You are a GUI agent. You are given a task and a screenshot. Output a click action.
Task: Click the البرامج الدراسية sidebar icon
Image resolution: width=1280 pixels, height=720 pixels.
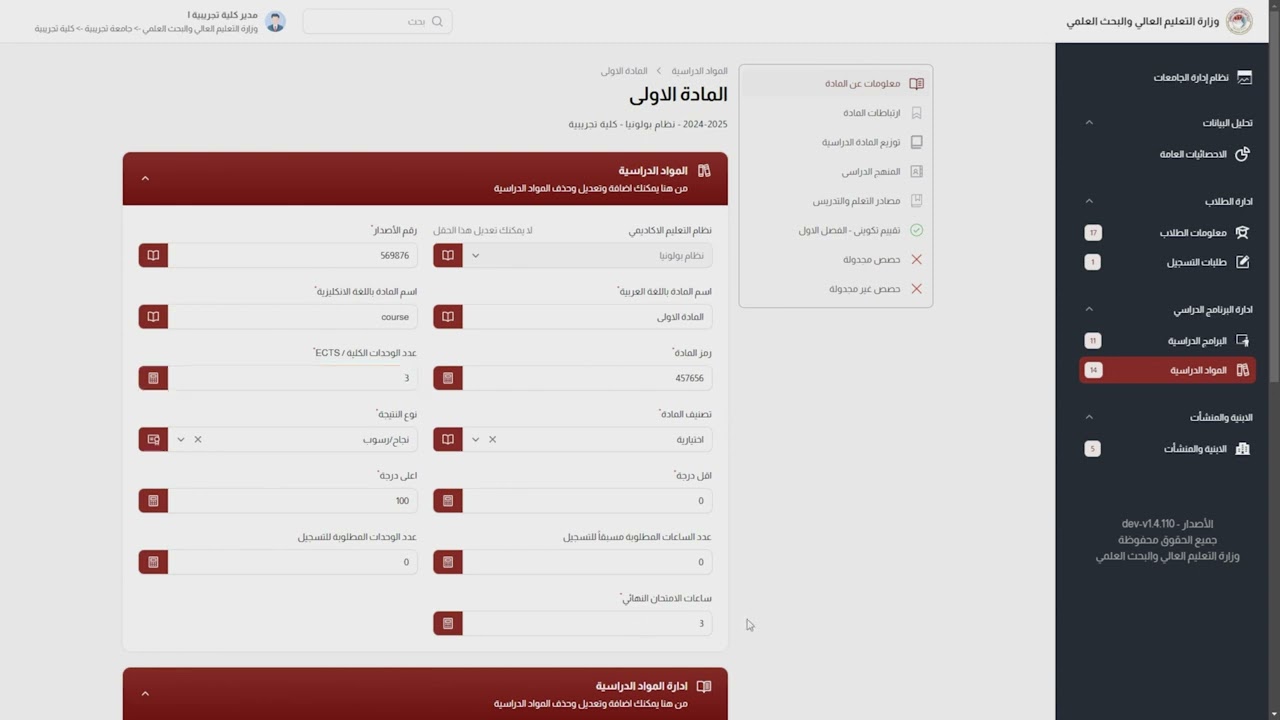pos(1243,340)
